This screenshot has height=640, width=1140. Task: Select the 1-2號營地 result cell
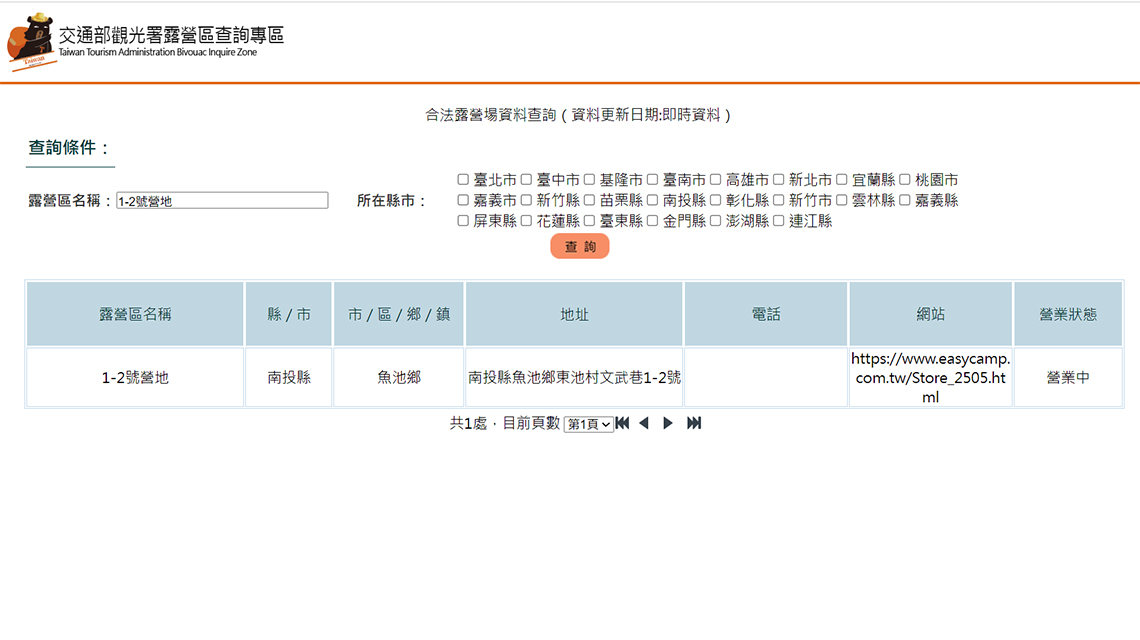[135, 378]
